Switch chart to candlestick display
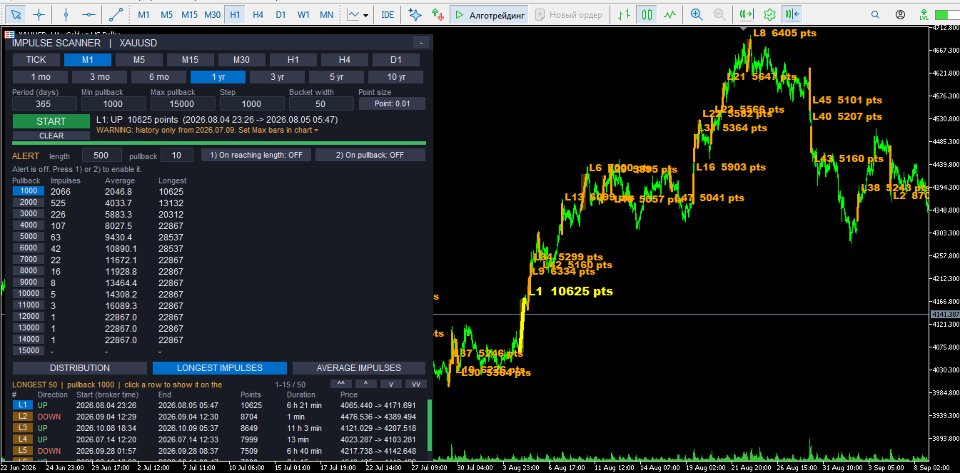 (648, 14)
